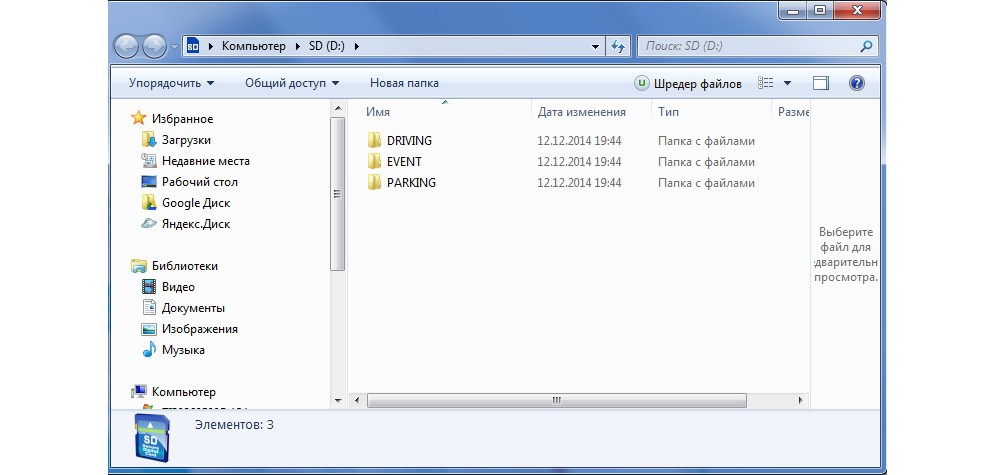Toggle the preview pane icon
The image size is (995, 475).
click(x=821, y=83)
